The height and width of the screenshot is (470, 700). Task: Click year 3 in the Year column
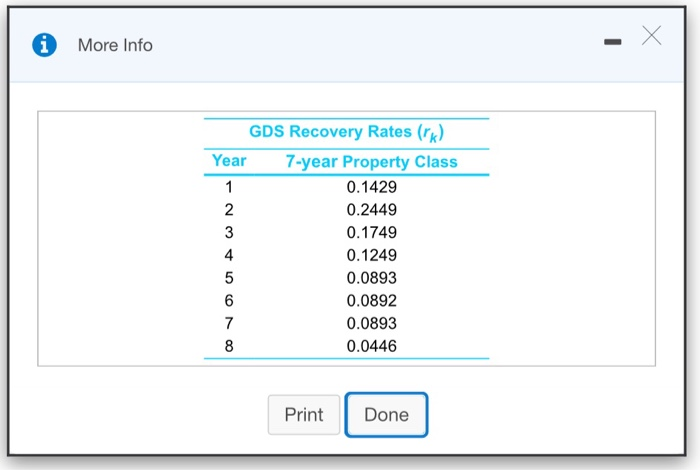point(229,232)
